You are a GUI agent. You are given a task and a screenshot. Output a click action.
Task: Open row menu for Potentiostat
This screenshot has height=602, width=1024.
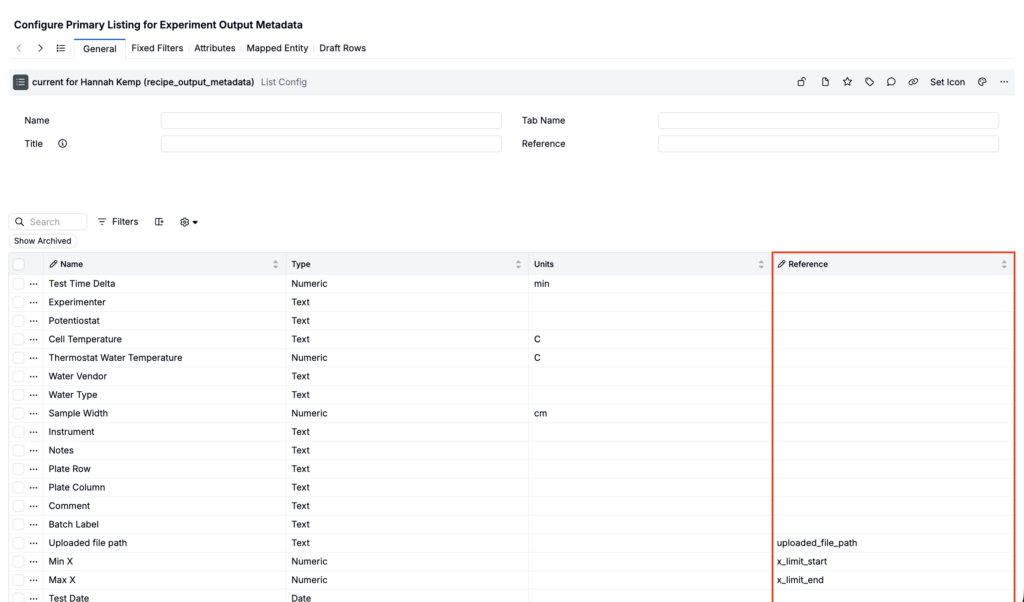point(33,321)
